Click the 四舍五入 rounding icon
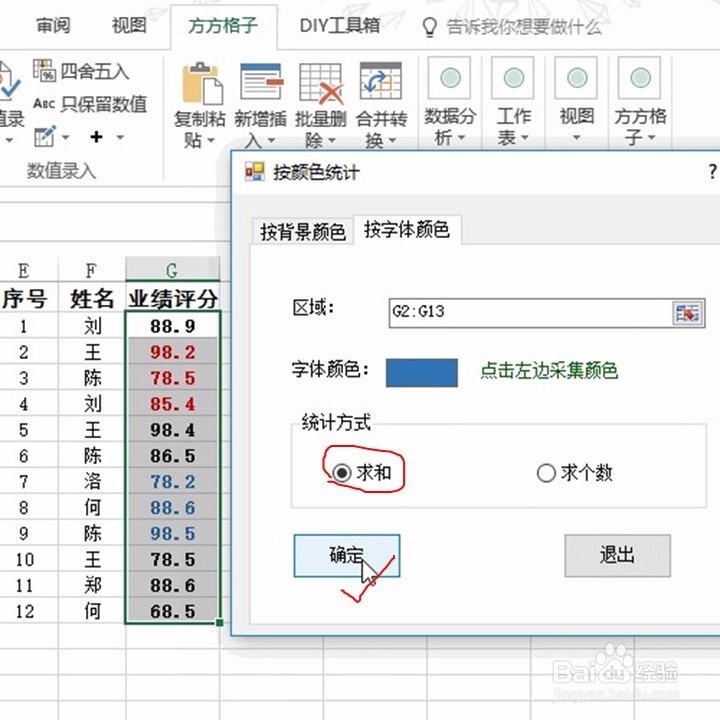The height and width of the screenshot is (720, 720). click(45, 71)
